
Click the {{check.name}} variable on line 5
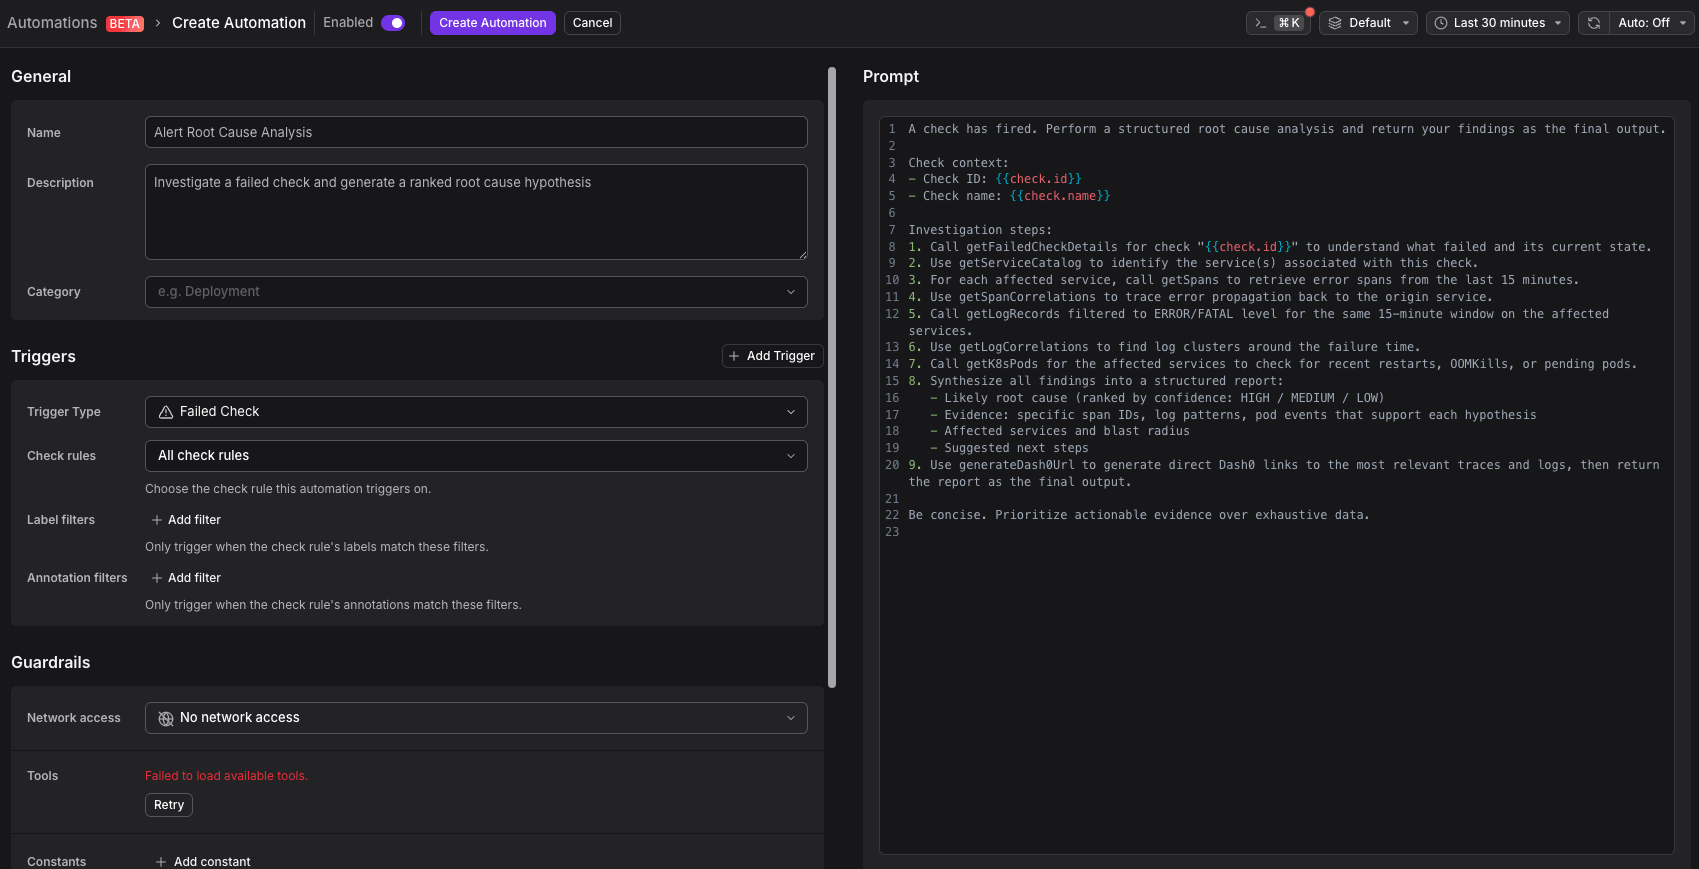(x=1060, y=196)
